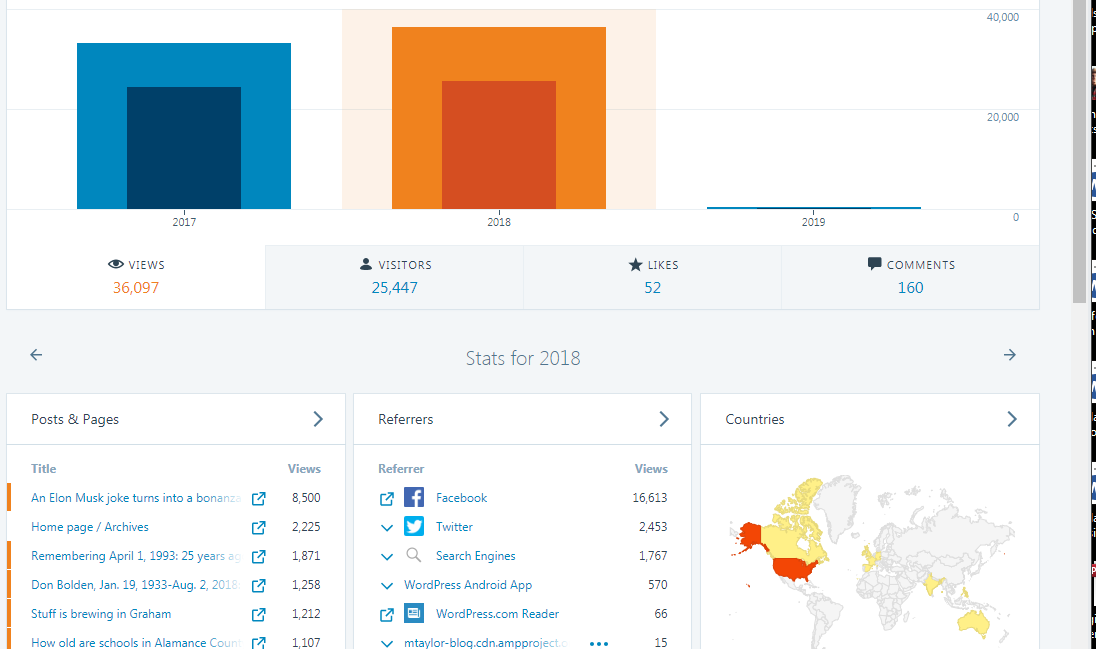Open the Posts & Pages panel chevron
This screenshot has width=1096, height=649.
pyautogui.click(x=318, y=419)
